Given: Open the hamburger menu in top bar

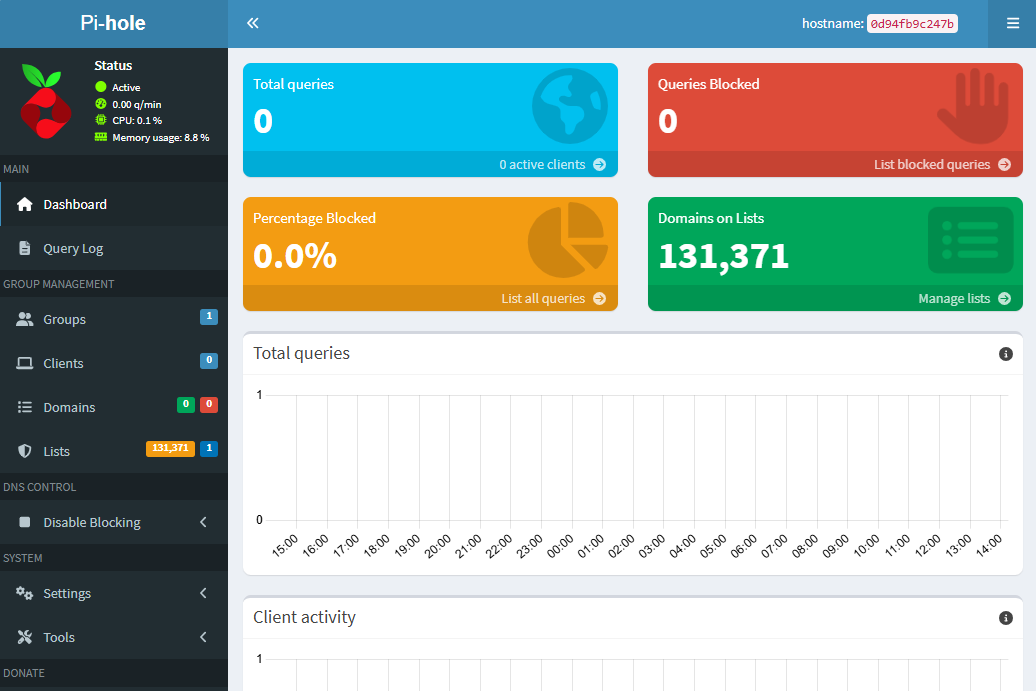Looking at the screenshot, I should point(1012,24).
